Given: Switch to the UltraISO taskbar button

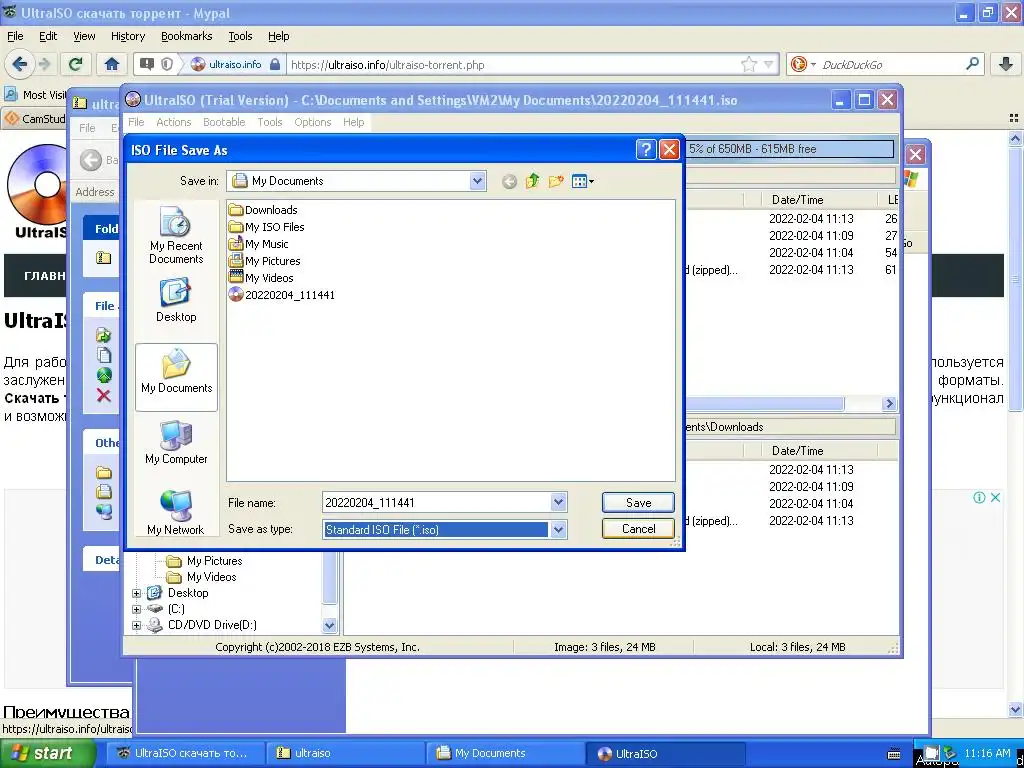Looking at the screenshot, I should pyautogui.click(x=665, y=753).
